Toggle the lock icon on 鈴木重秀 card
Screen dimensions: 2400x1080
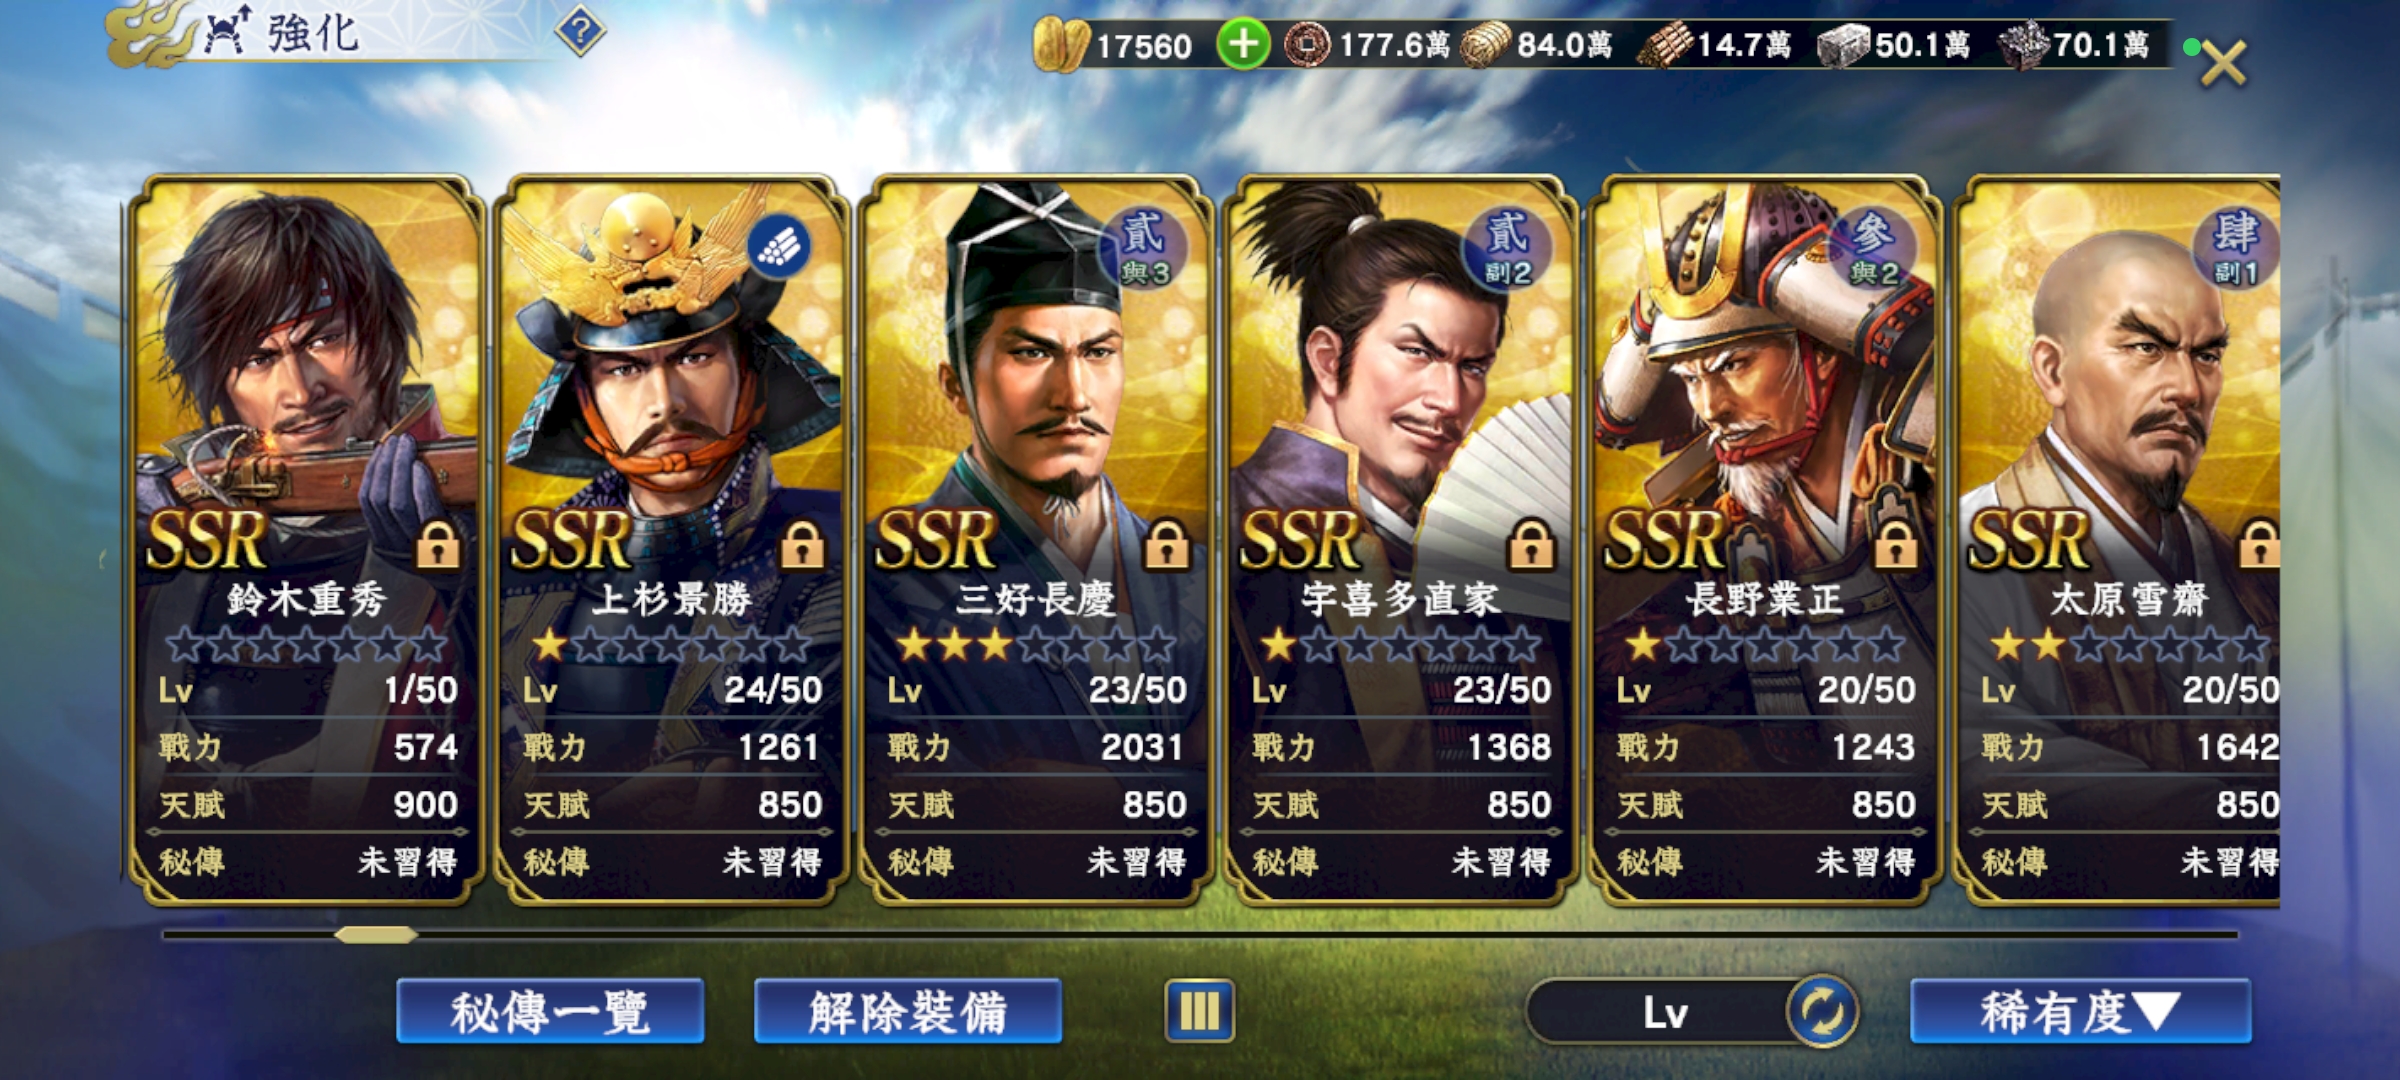click(438, 546)
